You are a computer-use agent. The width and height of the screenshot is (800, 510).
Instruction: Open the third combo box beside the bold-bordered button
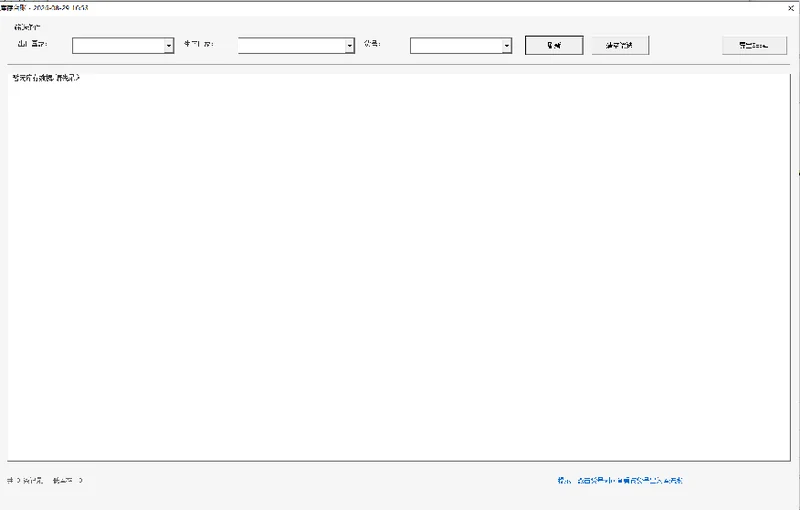(x=461, y=45)
